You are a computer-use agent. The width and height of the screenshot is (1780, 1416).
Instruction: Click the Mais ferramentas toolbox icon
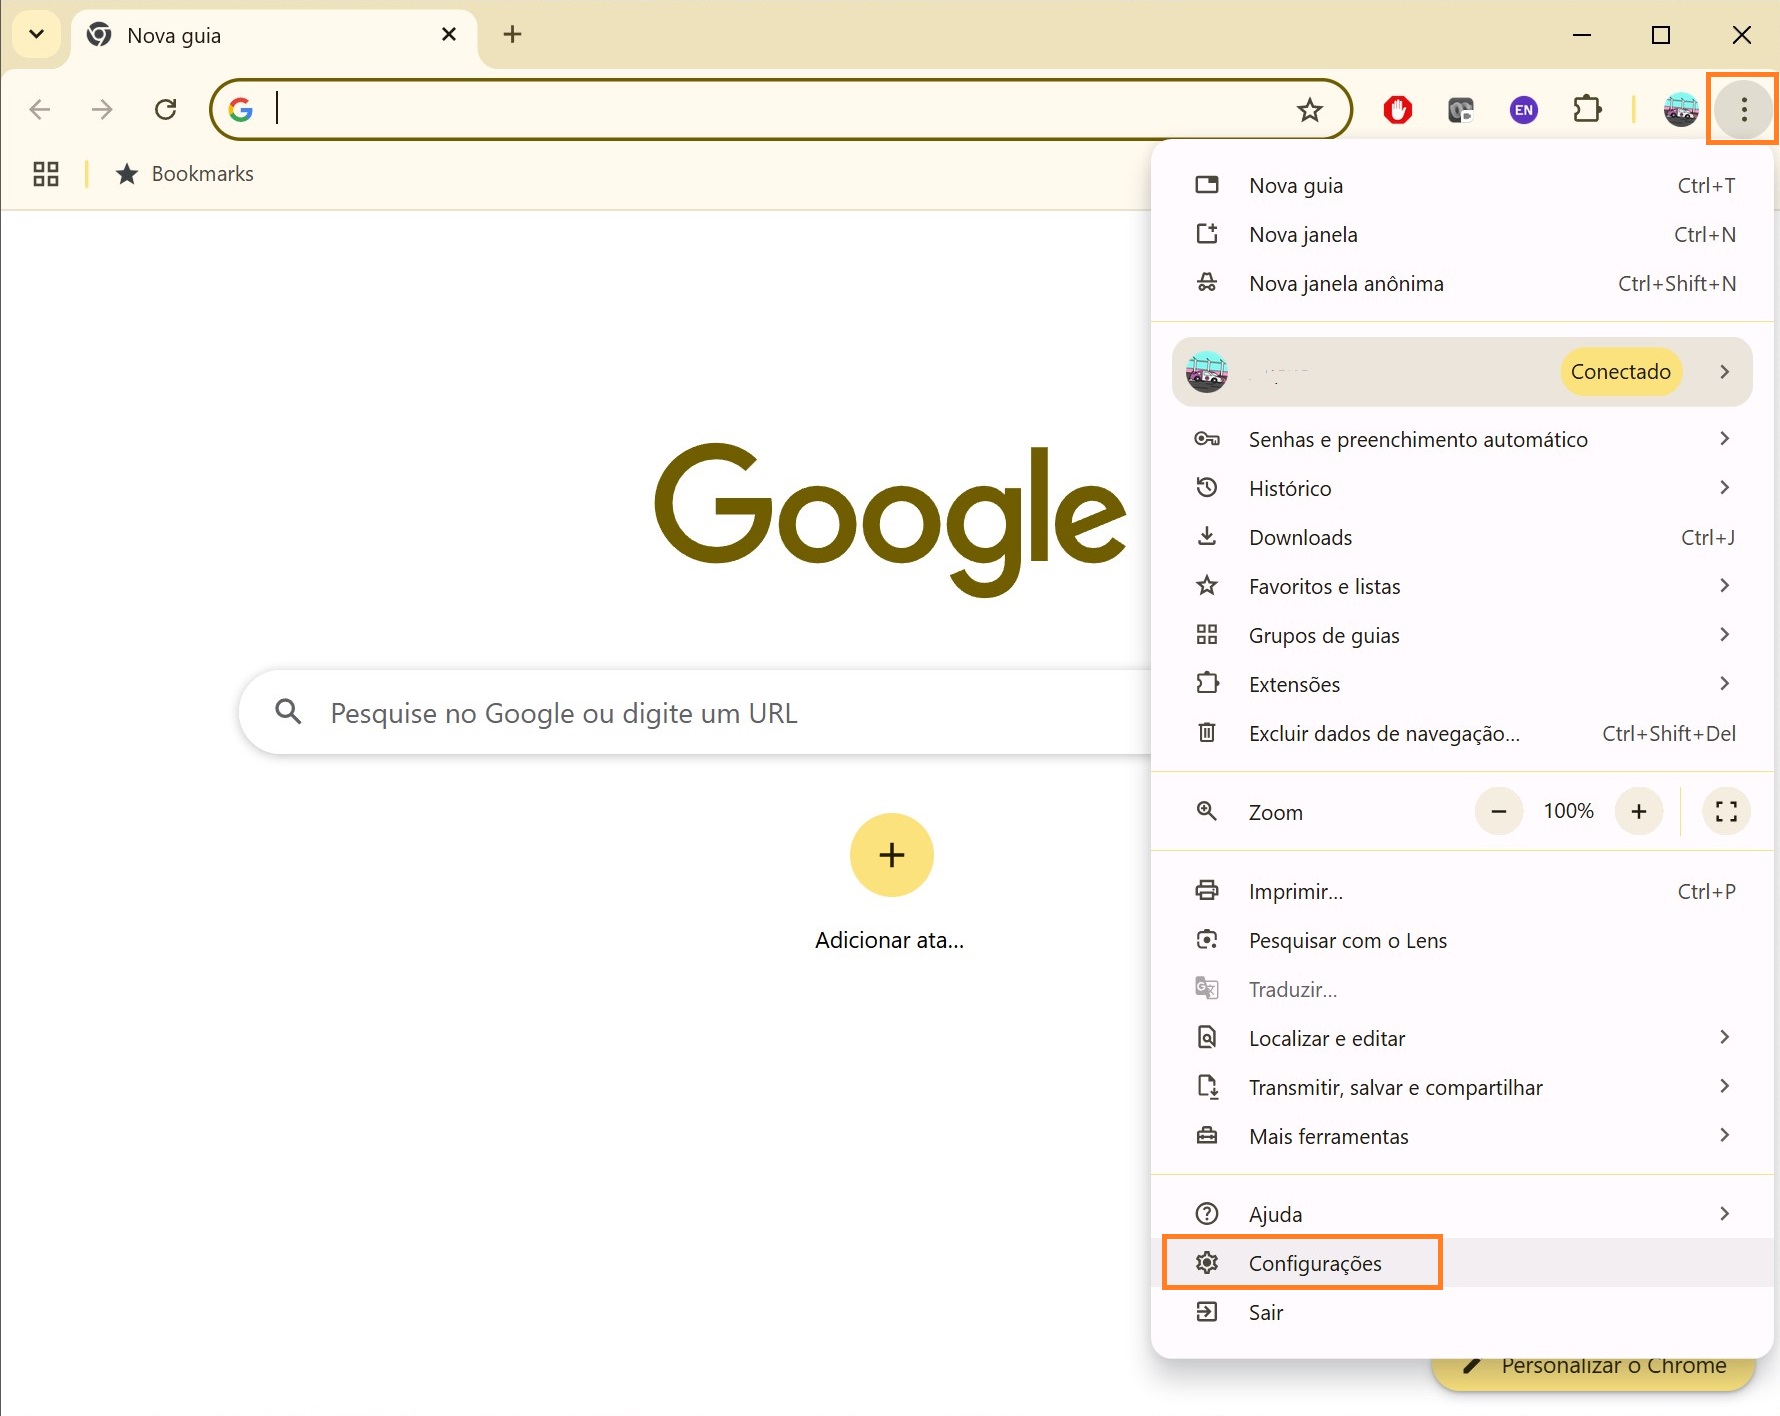1207,1135
